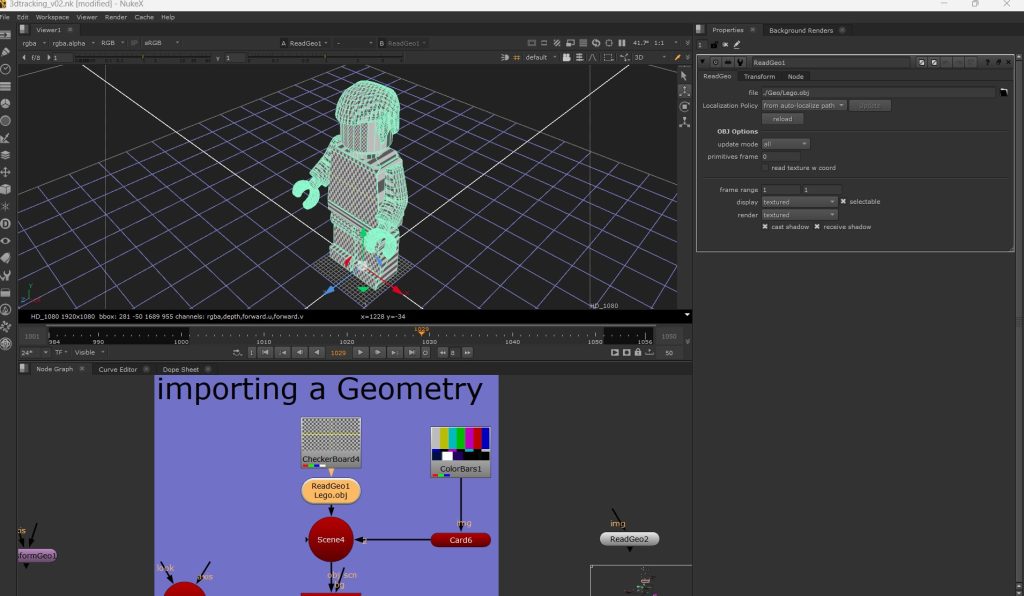The image size is (1024, 596).
Task: Click the pause icon in Viewer1's top bar
Action: (622, 43)
